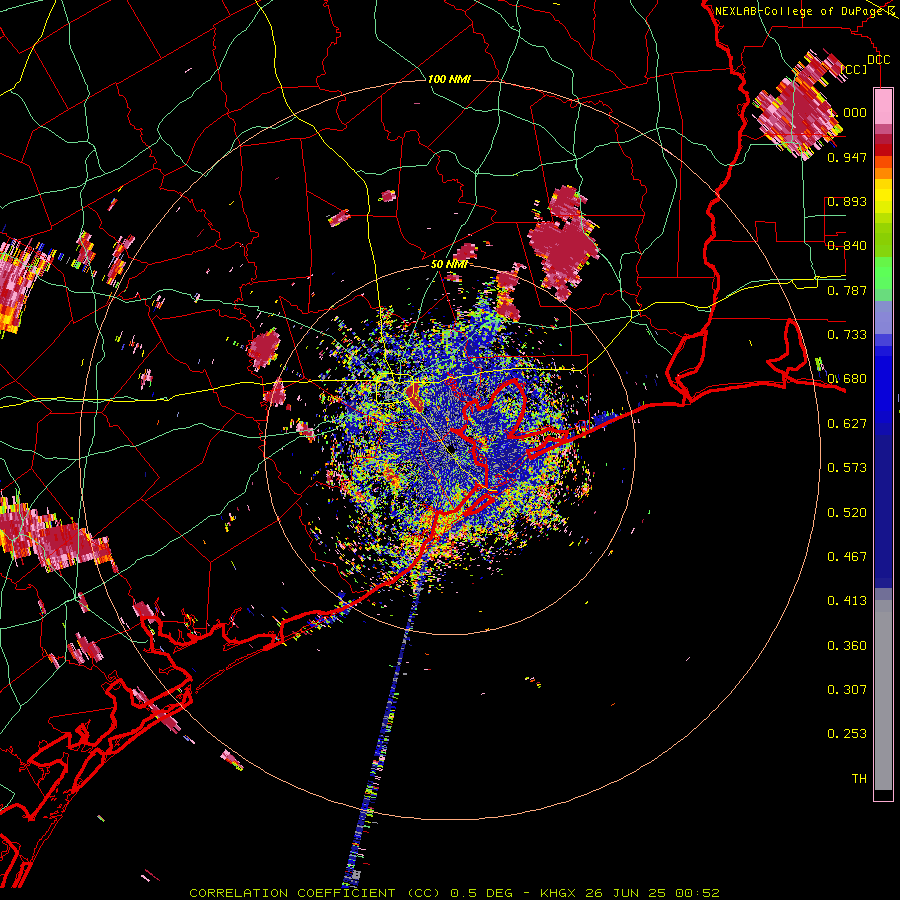Pick the light pink top color scale segment

[x=883, y=106]
